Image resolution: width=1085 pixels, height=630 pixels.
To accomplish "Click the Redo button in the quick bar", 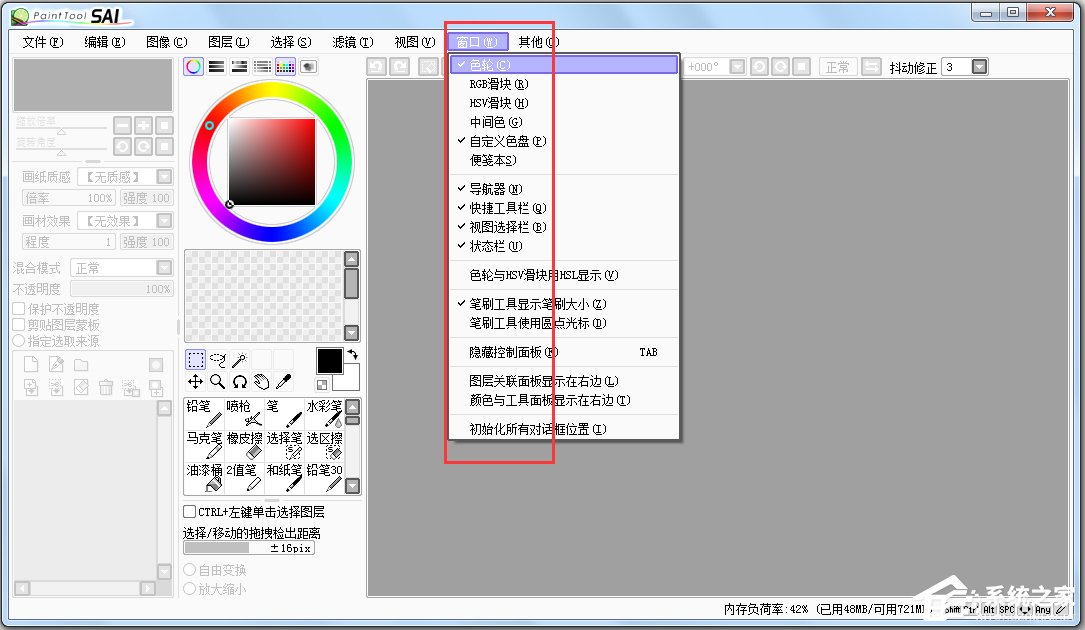I will [399, 64].
